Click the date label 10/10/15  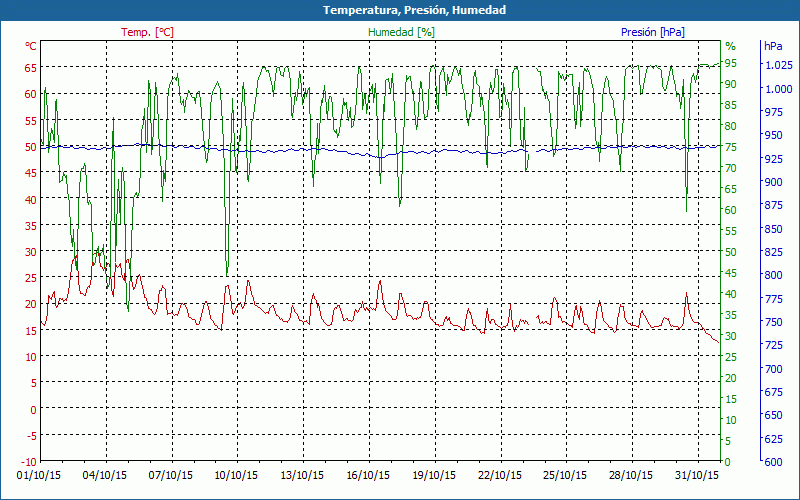[x=236, y=475]
